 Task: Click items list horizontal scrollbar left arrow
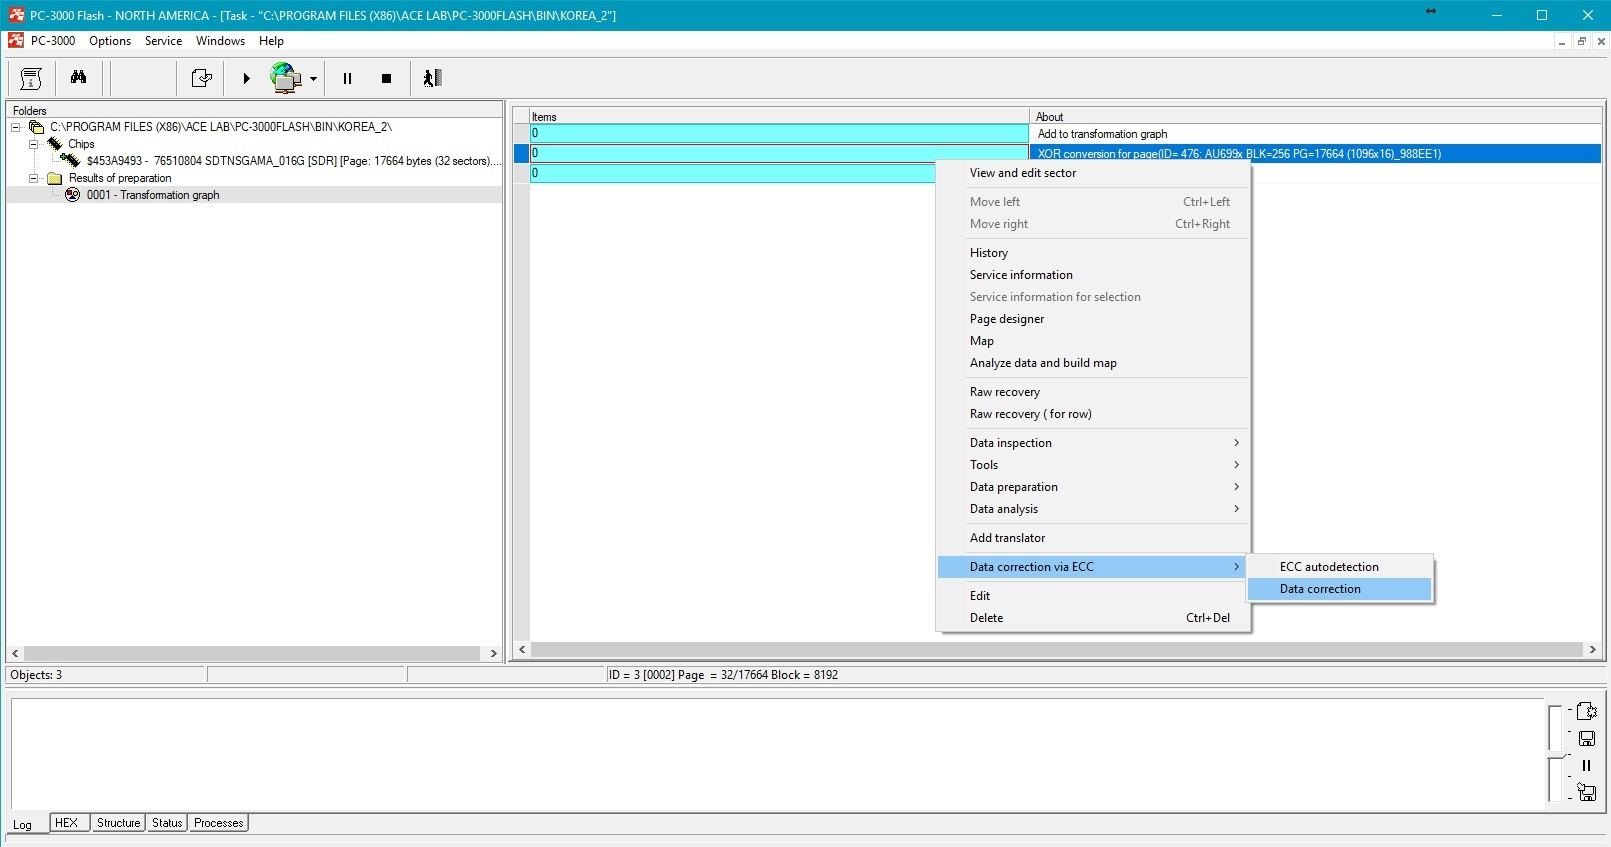522,650
